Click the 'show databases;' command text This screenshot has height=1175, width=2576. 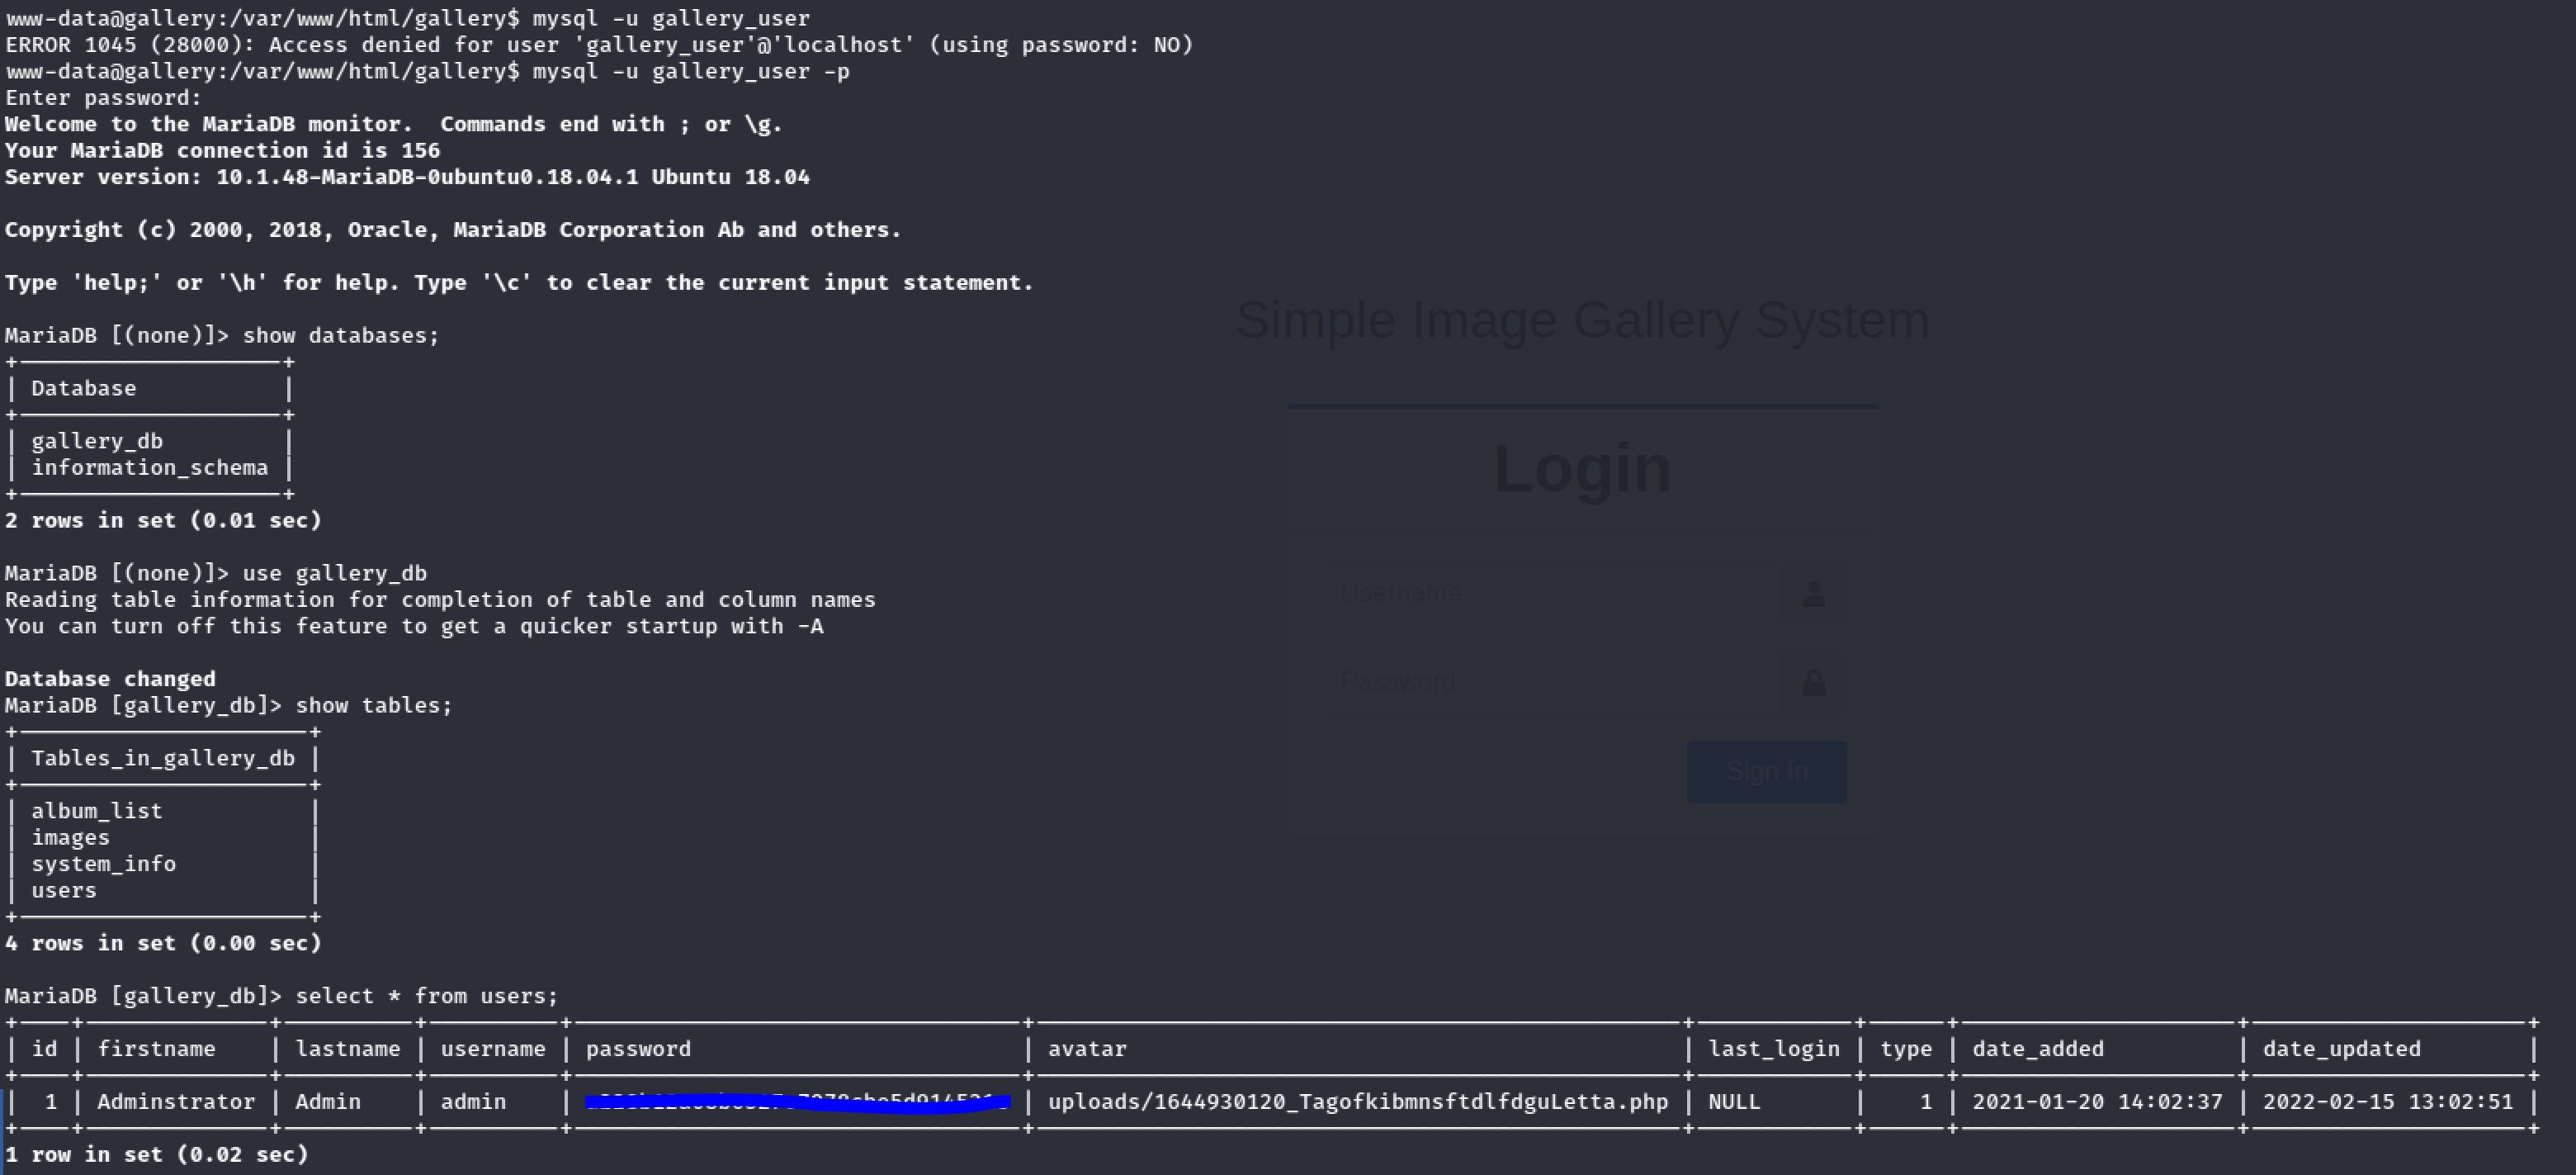[340, 336]
